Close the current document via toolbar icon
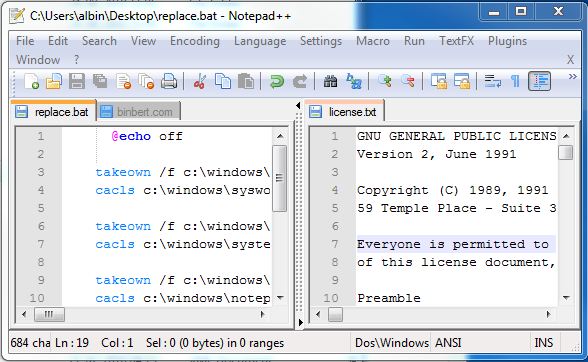Image resolution: width=588 pixels, height=362 pixels. [123, 81]
